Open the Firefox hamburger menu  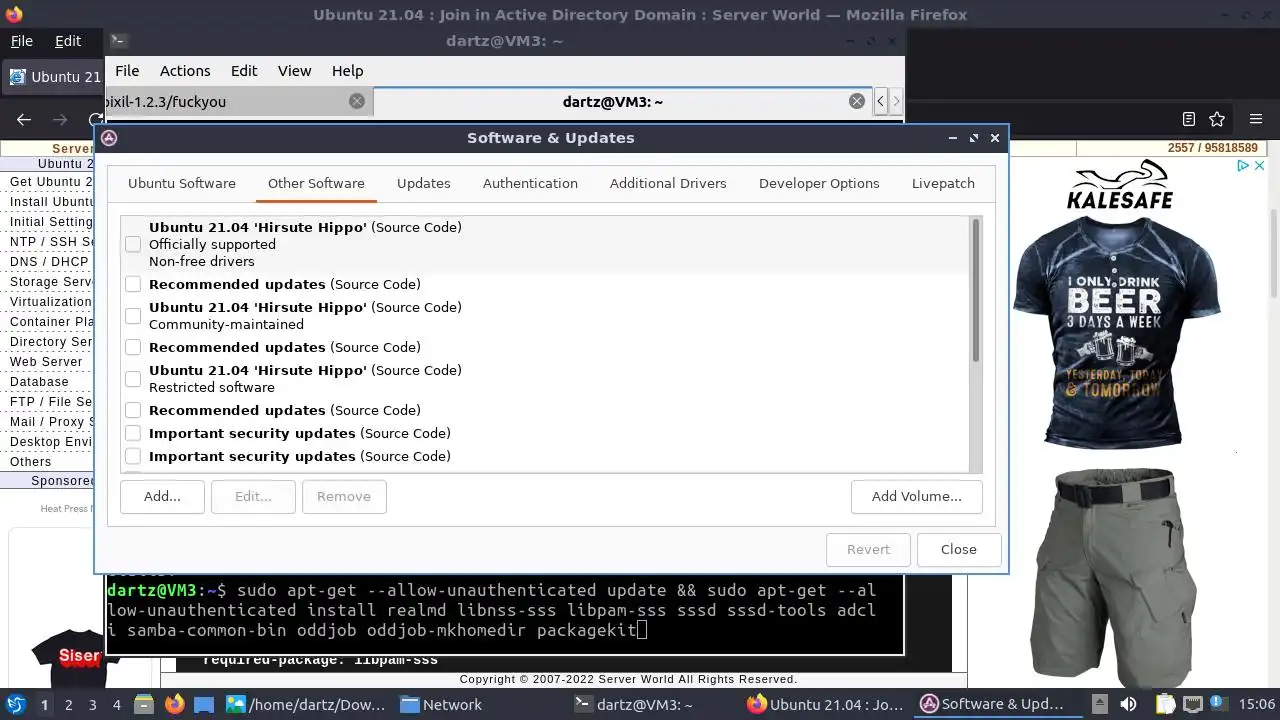[x=1256, y=119]
